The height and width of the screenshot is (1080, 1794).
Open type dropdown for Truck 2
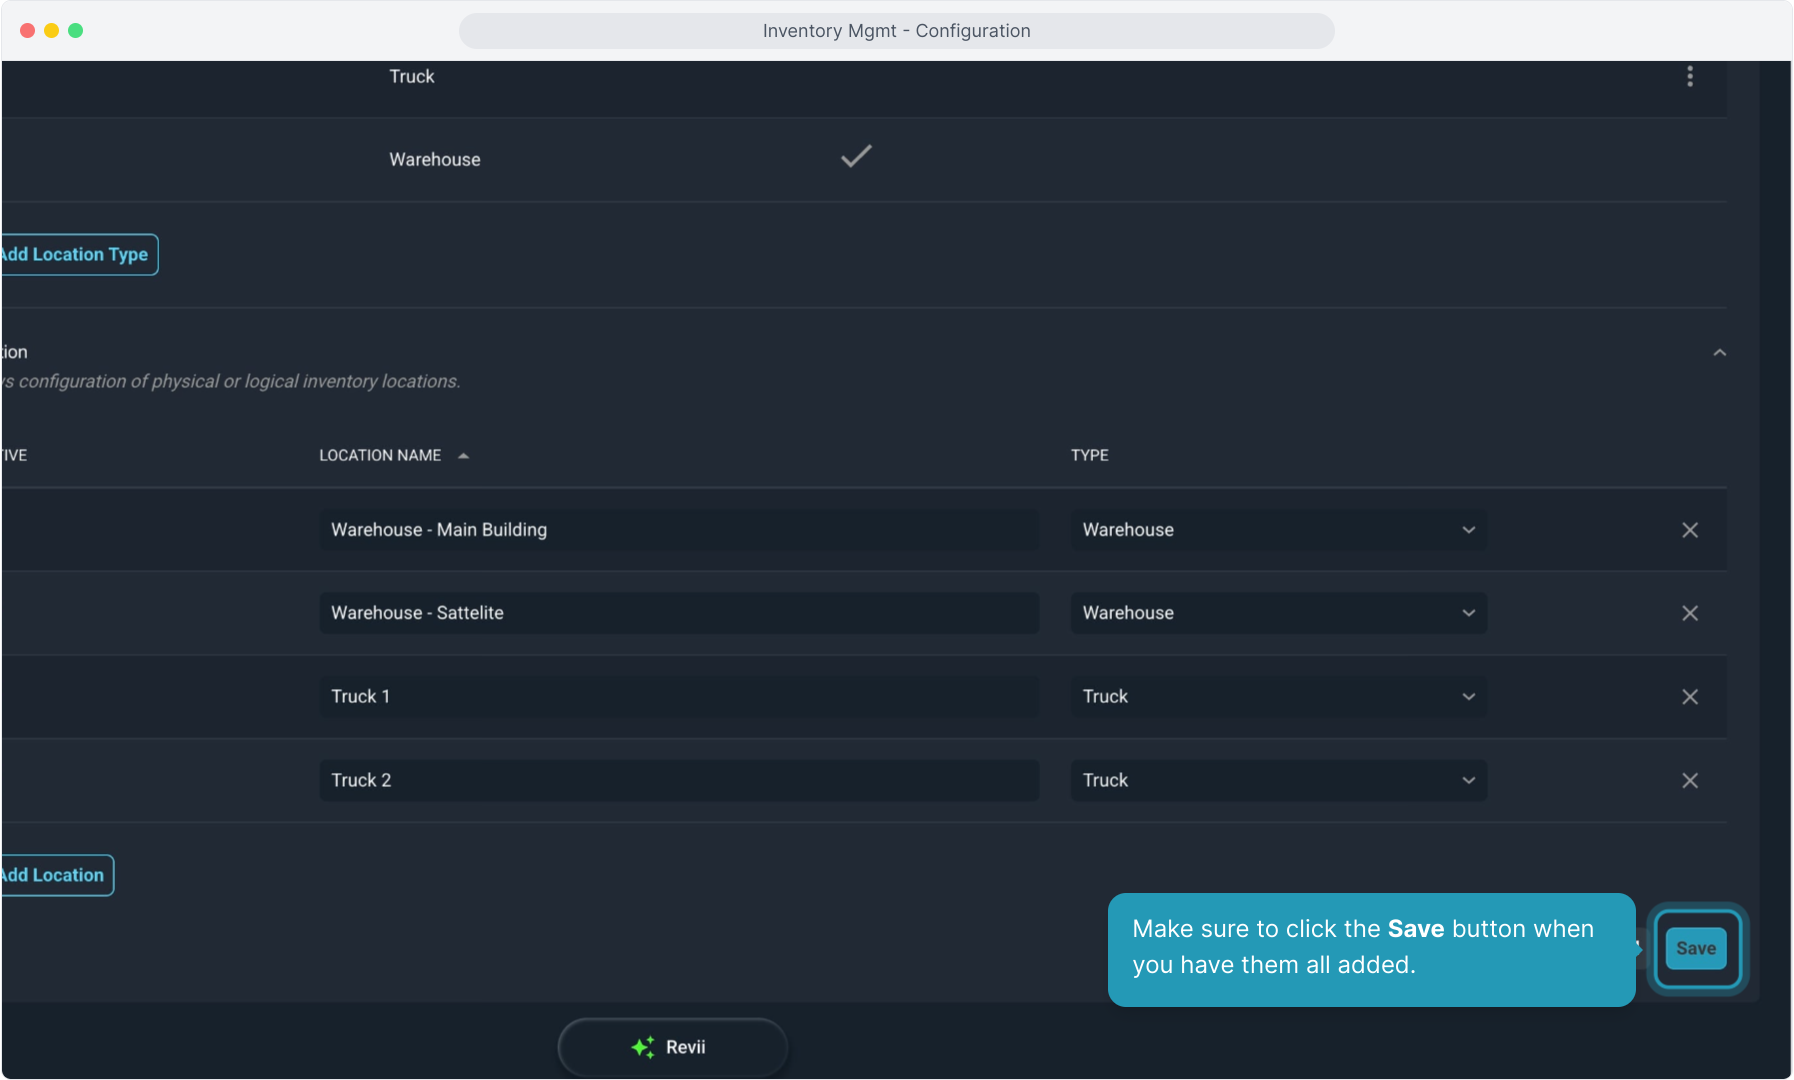click(x=1277, y=780)
